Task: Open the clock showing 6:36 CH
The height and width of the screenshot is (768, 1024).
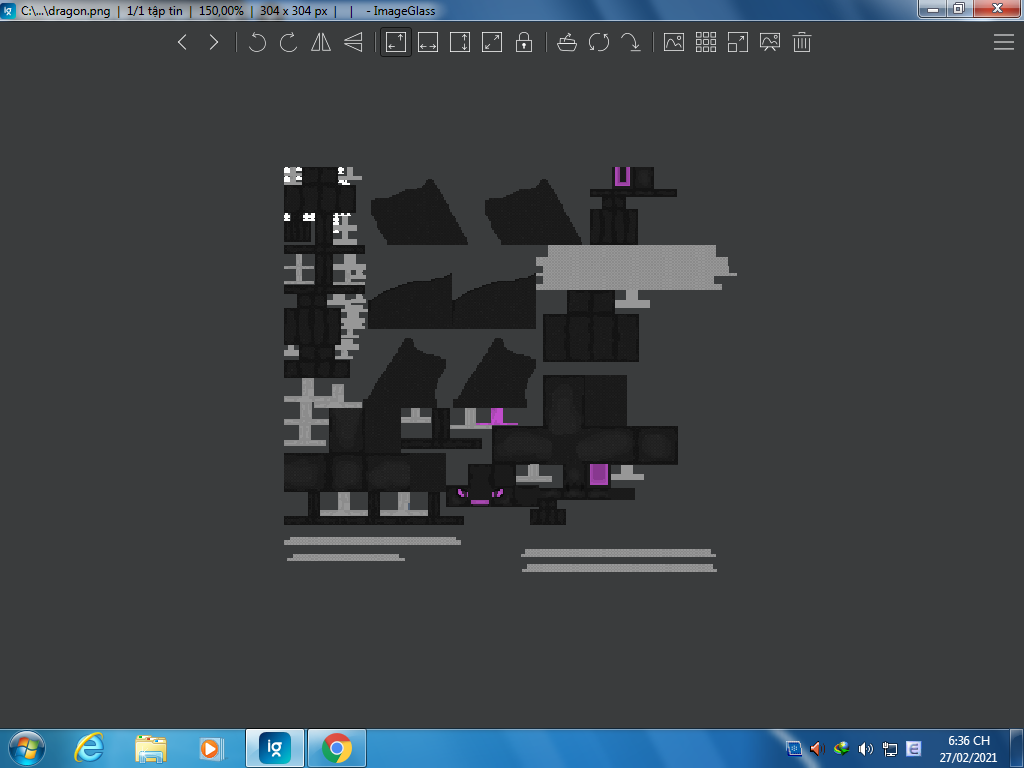Action: [968, 748]
